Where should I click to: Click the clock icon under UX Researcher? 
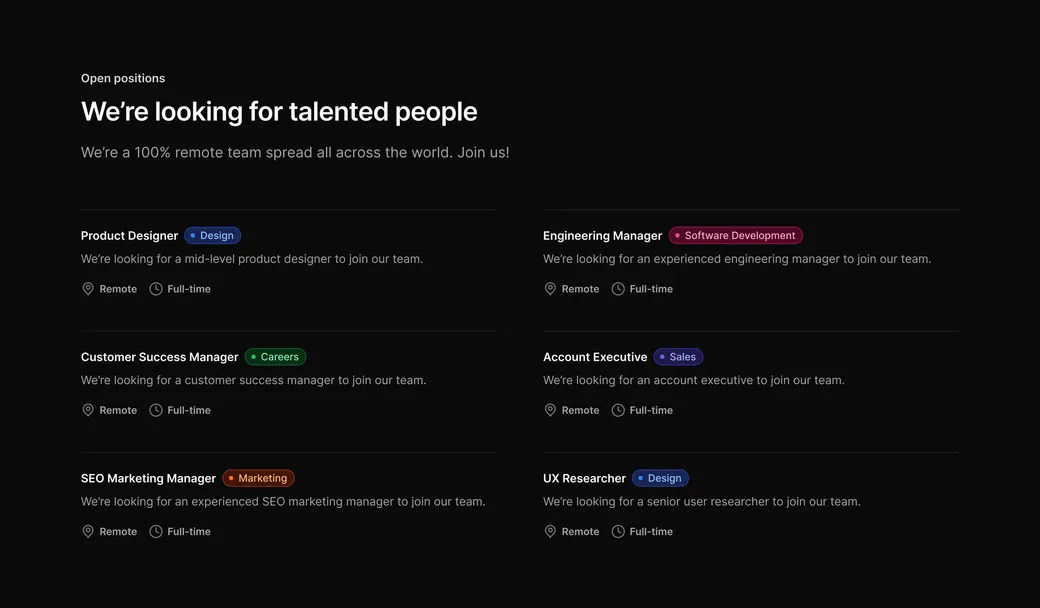[x=618, y=532]
